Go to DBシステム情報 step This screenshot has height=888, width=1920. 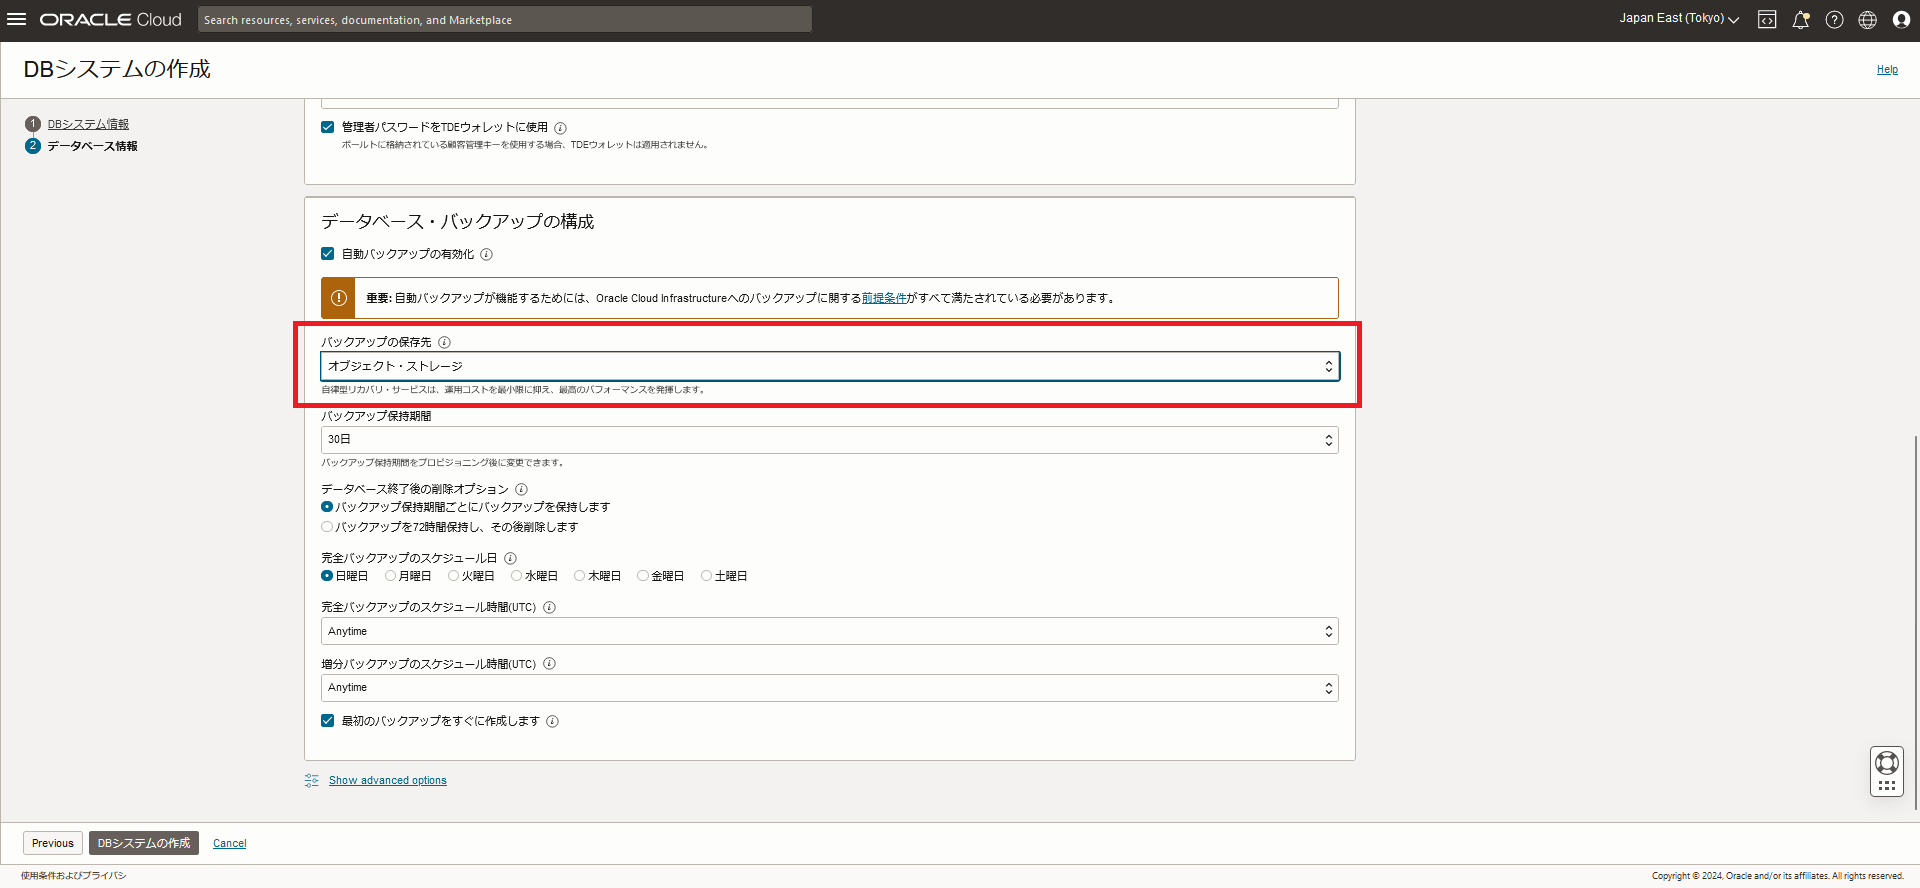88,124
